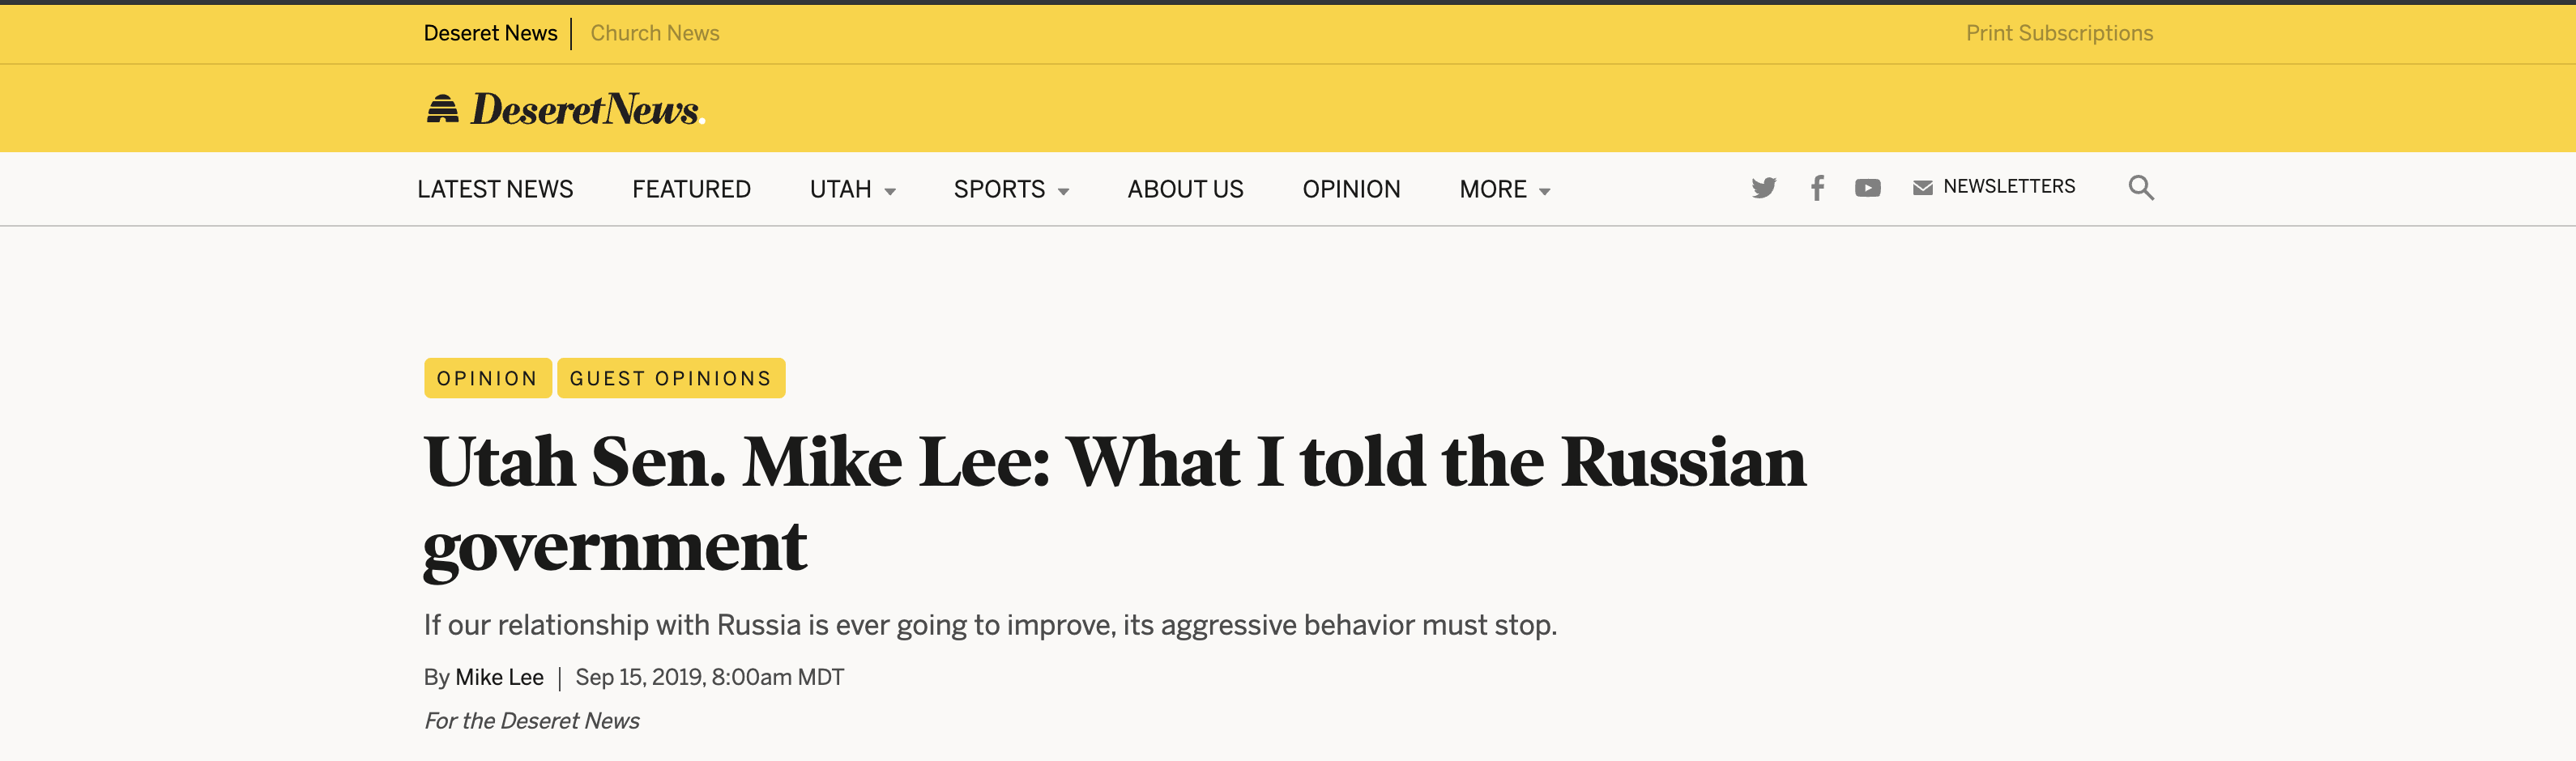Switch to Church News site

point(654,33)
